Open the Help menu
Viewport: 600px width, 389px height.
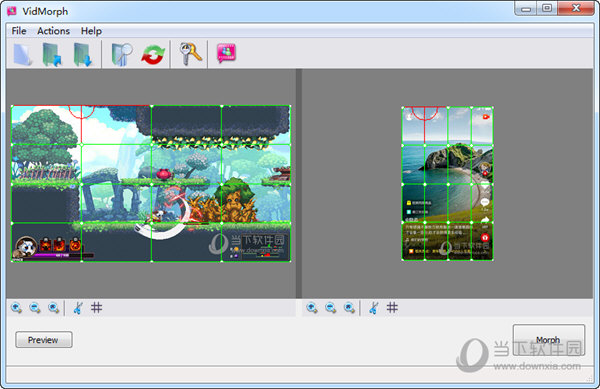91,31
